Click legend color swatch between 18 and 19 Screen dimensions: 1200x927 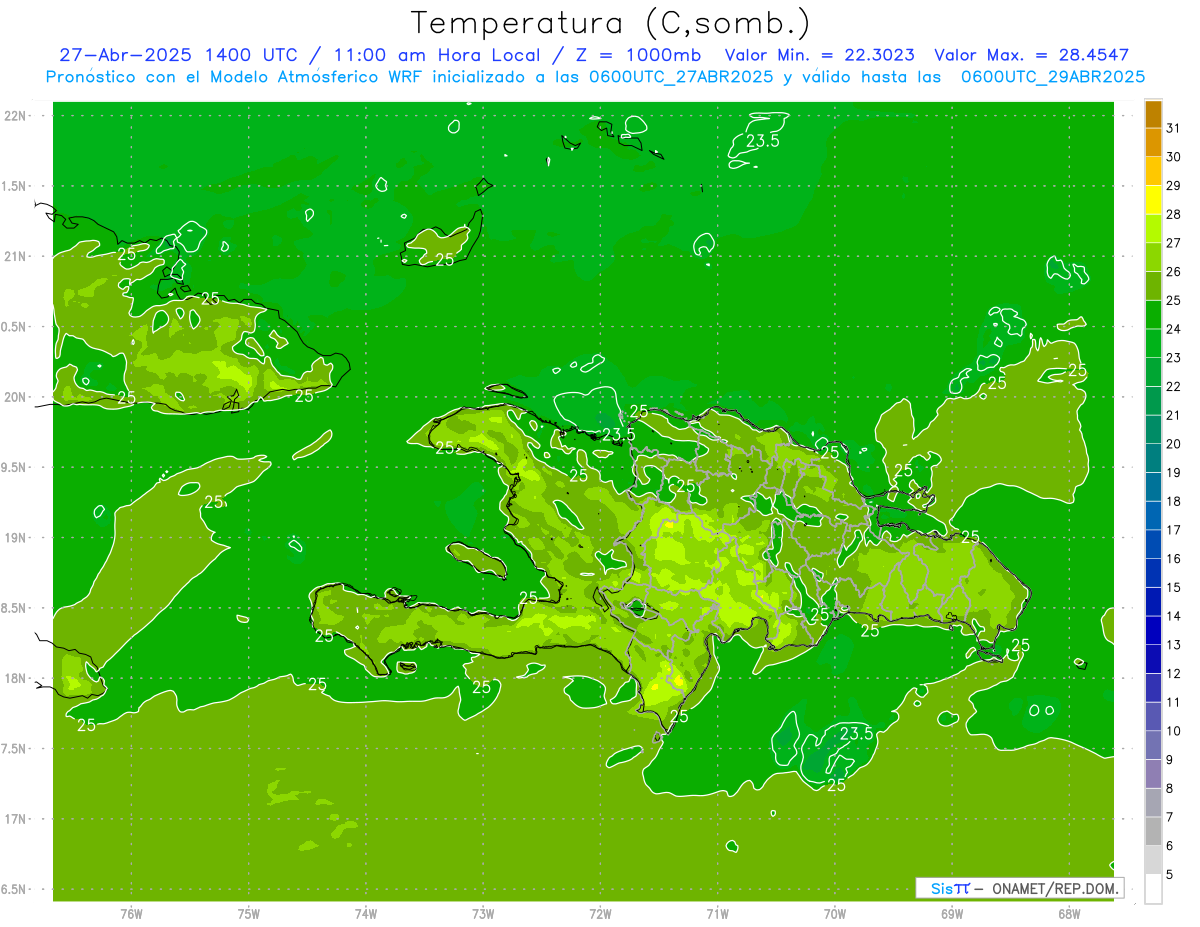1153,487
